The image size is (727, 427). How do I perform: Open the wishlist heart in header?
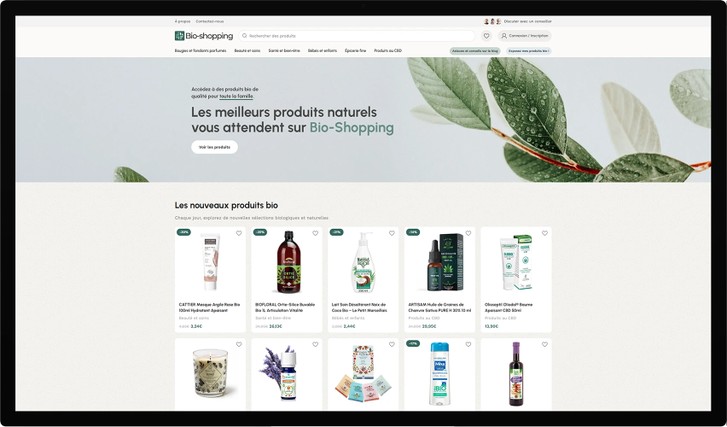point(486,36)
